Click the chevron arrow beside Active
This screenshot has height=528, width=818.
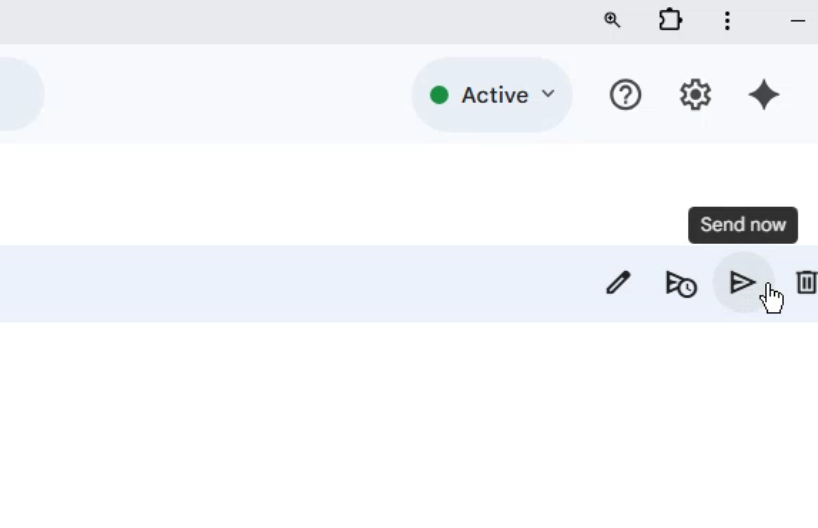coord(548,94)
